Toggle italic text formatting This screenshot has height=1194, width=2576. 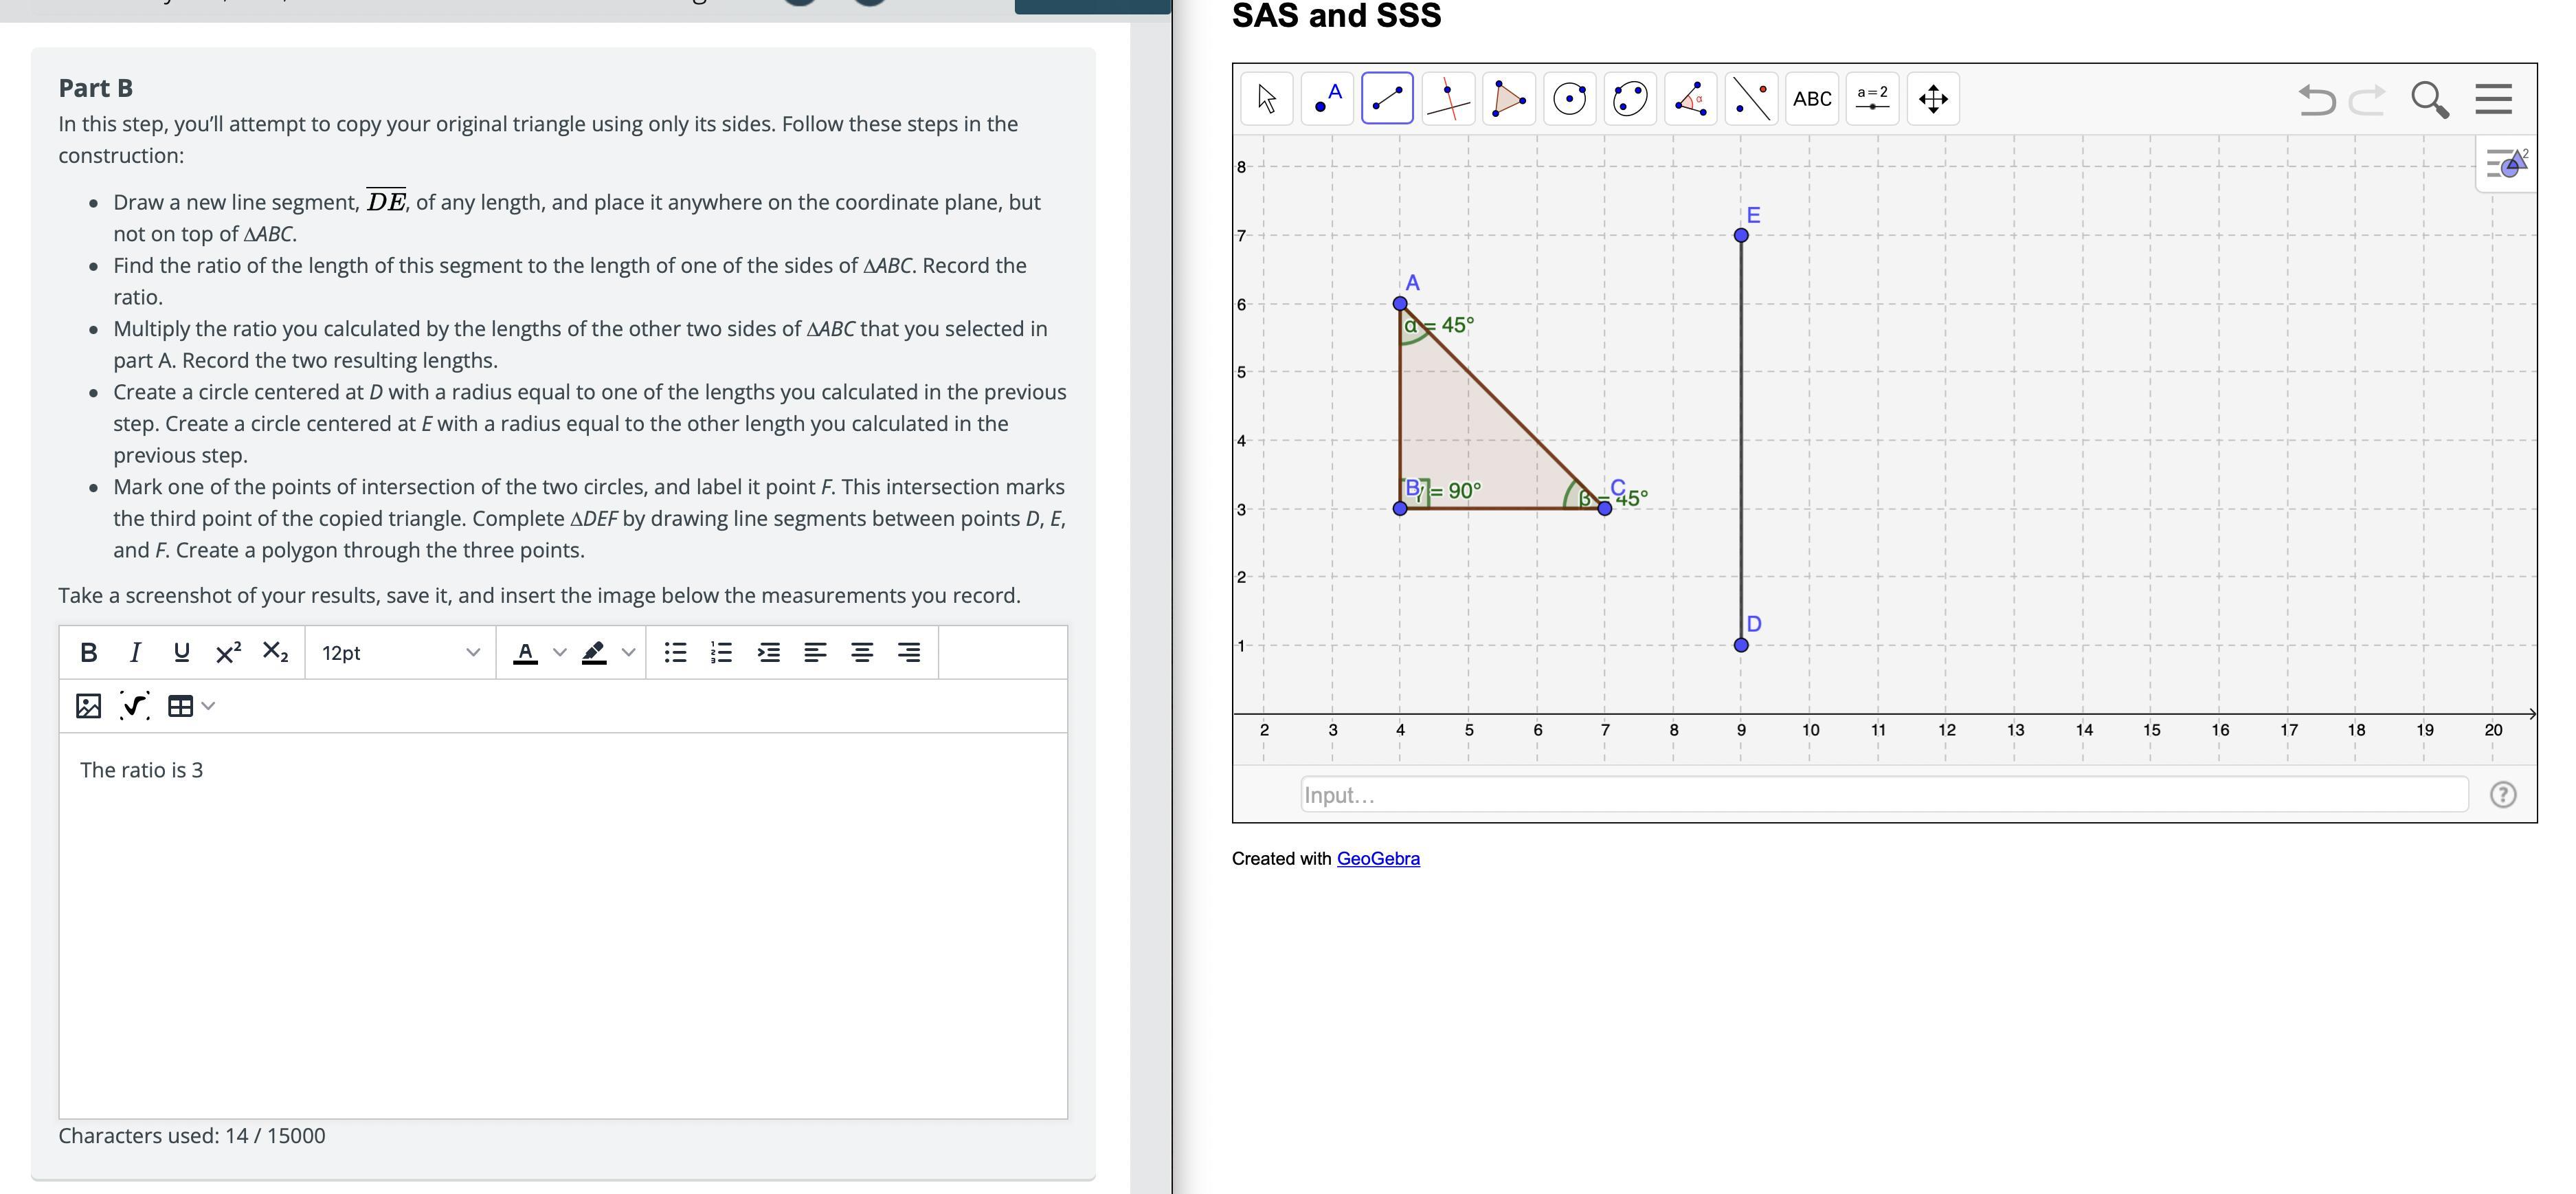click(135, 653)
